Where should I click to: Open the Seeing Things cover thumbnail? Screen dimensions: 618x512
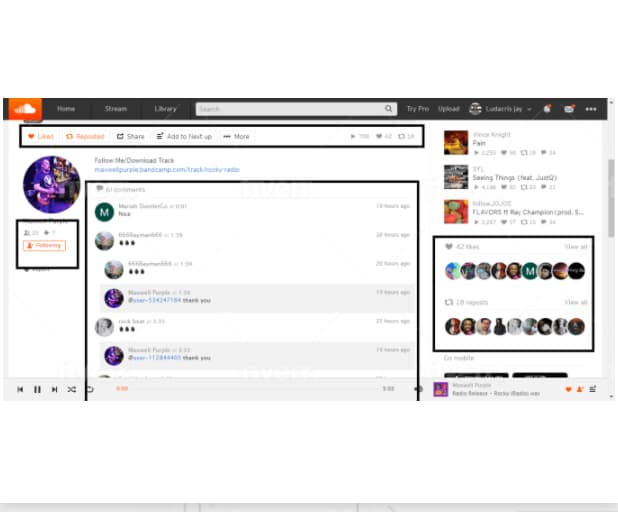pos(456,177)
